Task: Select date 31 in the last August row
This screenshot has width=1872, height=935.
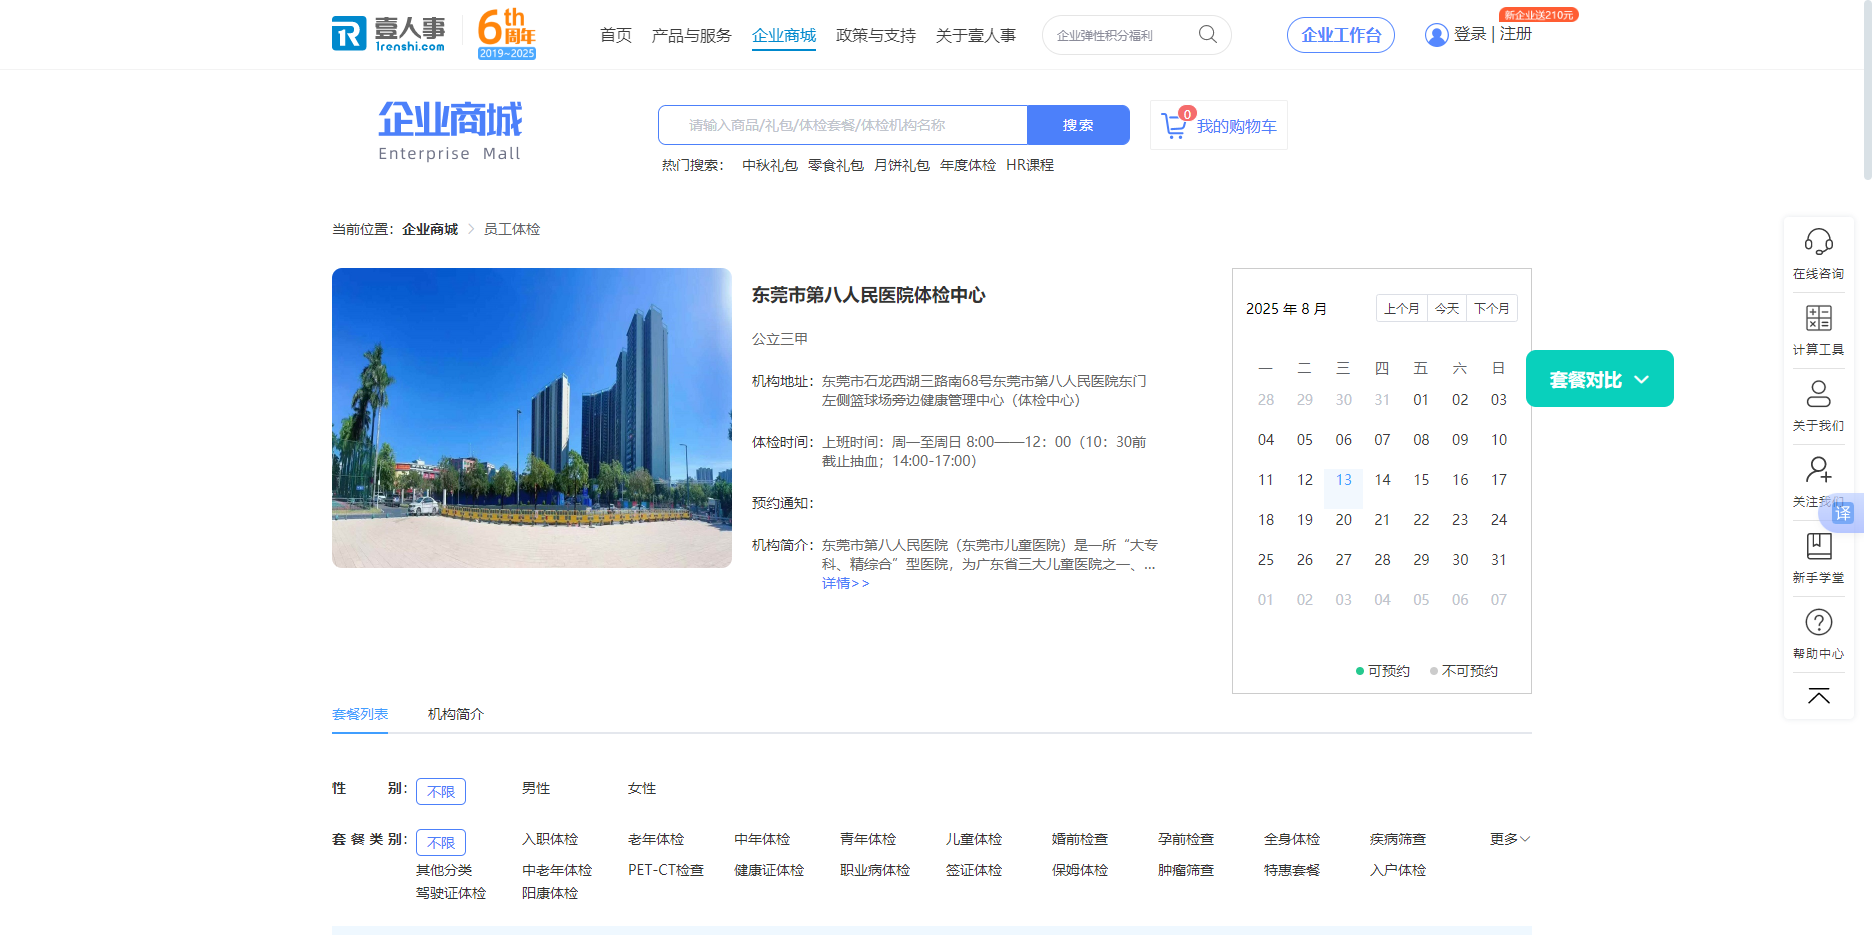Action: point(1498,560)
